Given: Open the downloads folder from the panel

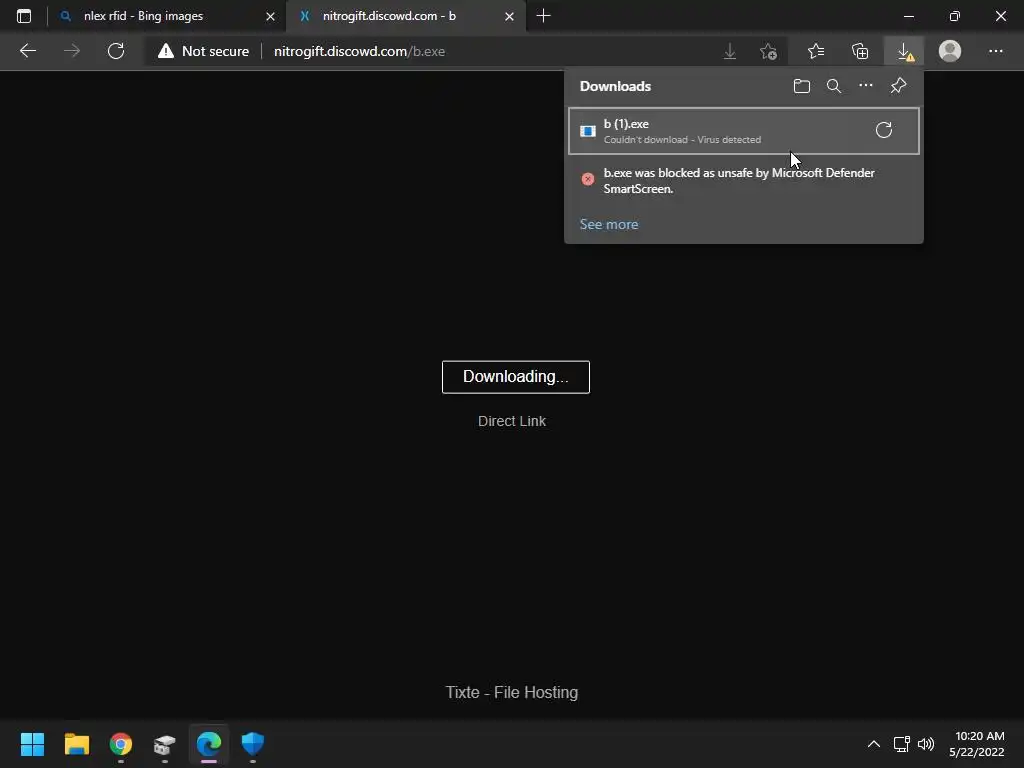Looking at the screenshot, I should click(802, 86).
